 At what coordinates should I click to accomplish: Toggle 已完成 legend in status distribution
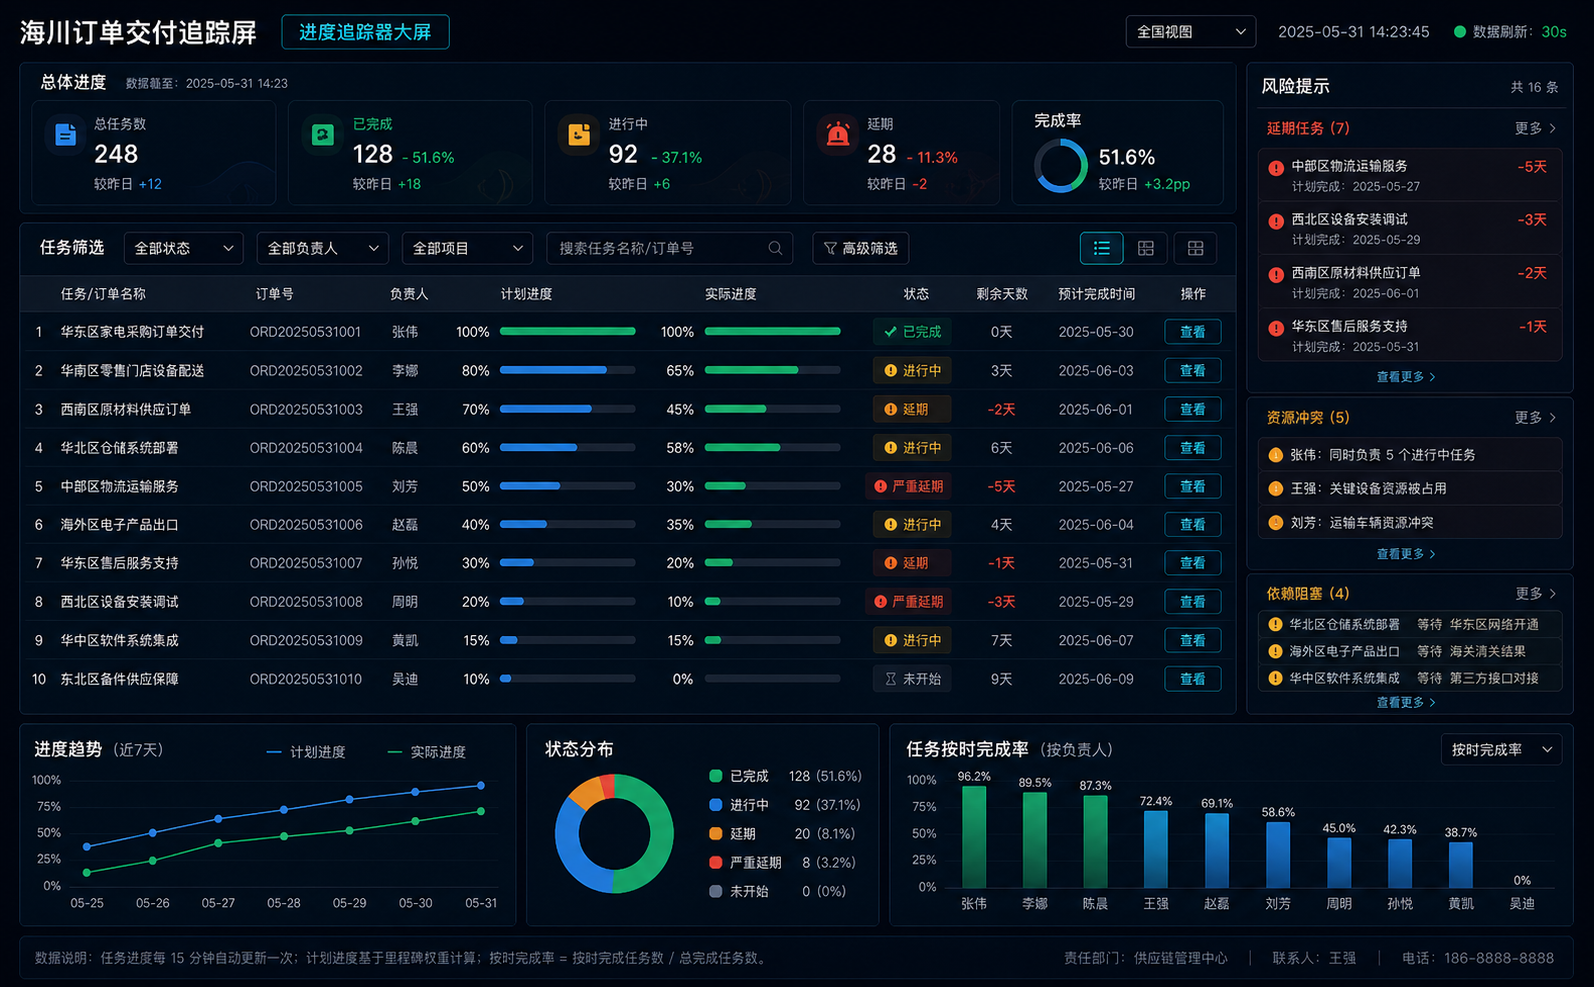[739, 776]
